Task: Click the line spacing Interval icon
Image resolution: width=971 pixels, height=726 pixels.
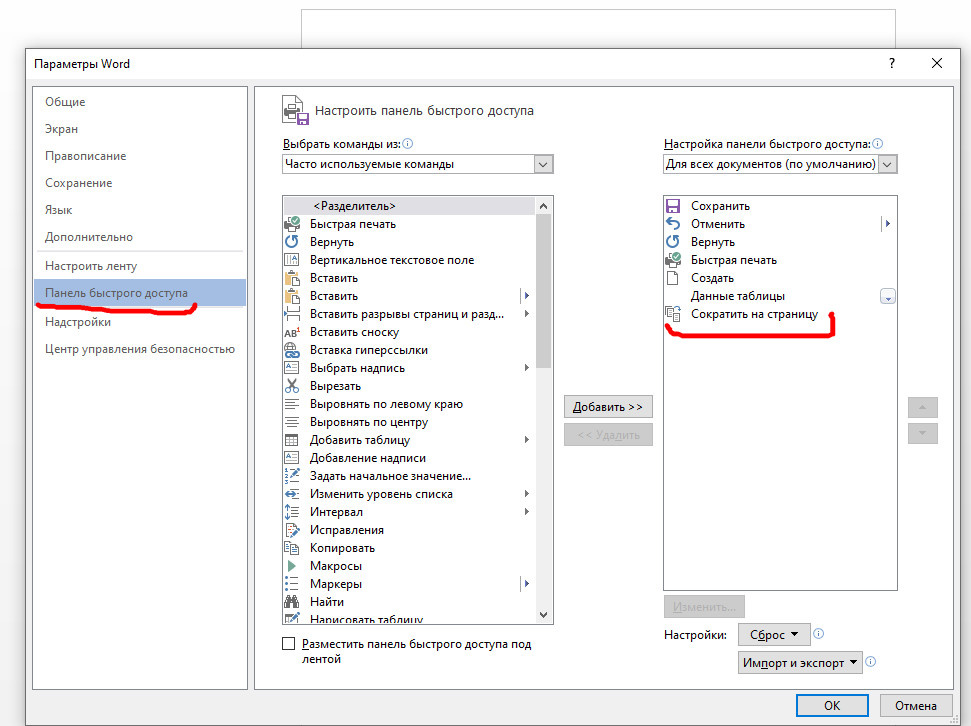Action: click(292, 512)
